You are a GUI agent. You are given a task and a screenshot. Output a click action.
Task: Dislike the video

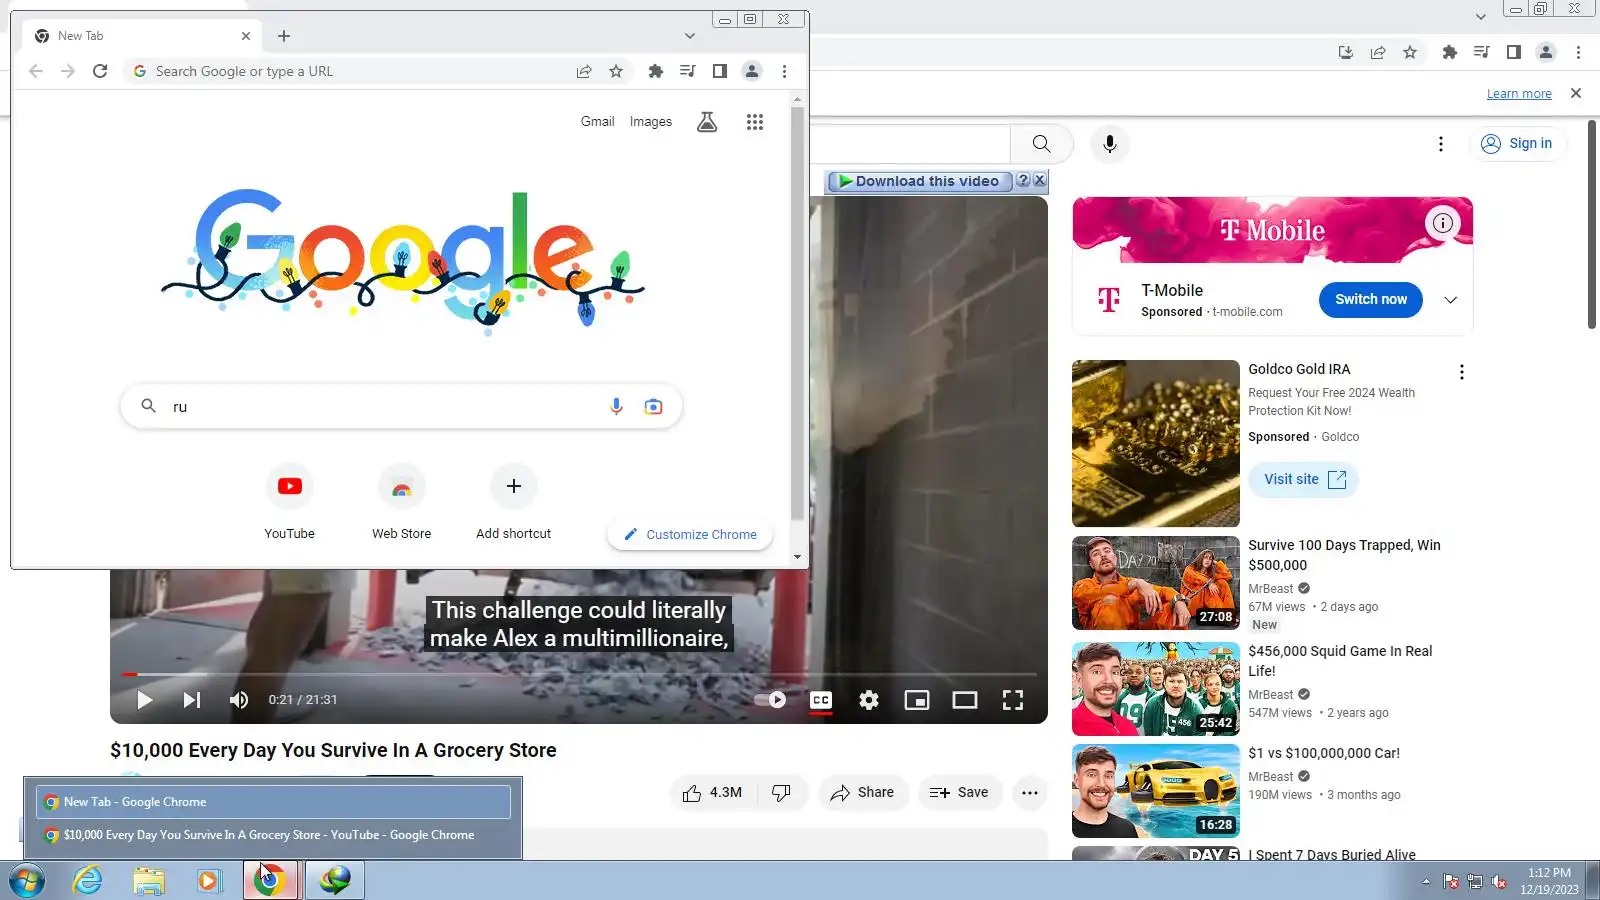pos(782,793)
